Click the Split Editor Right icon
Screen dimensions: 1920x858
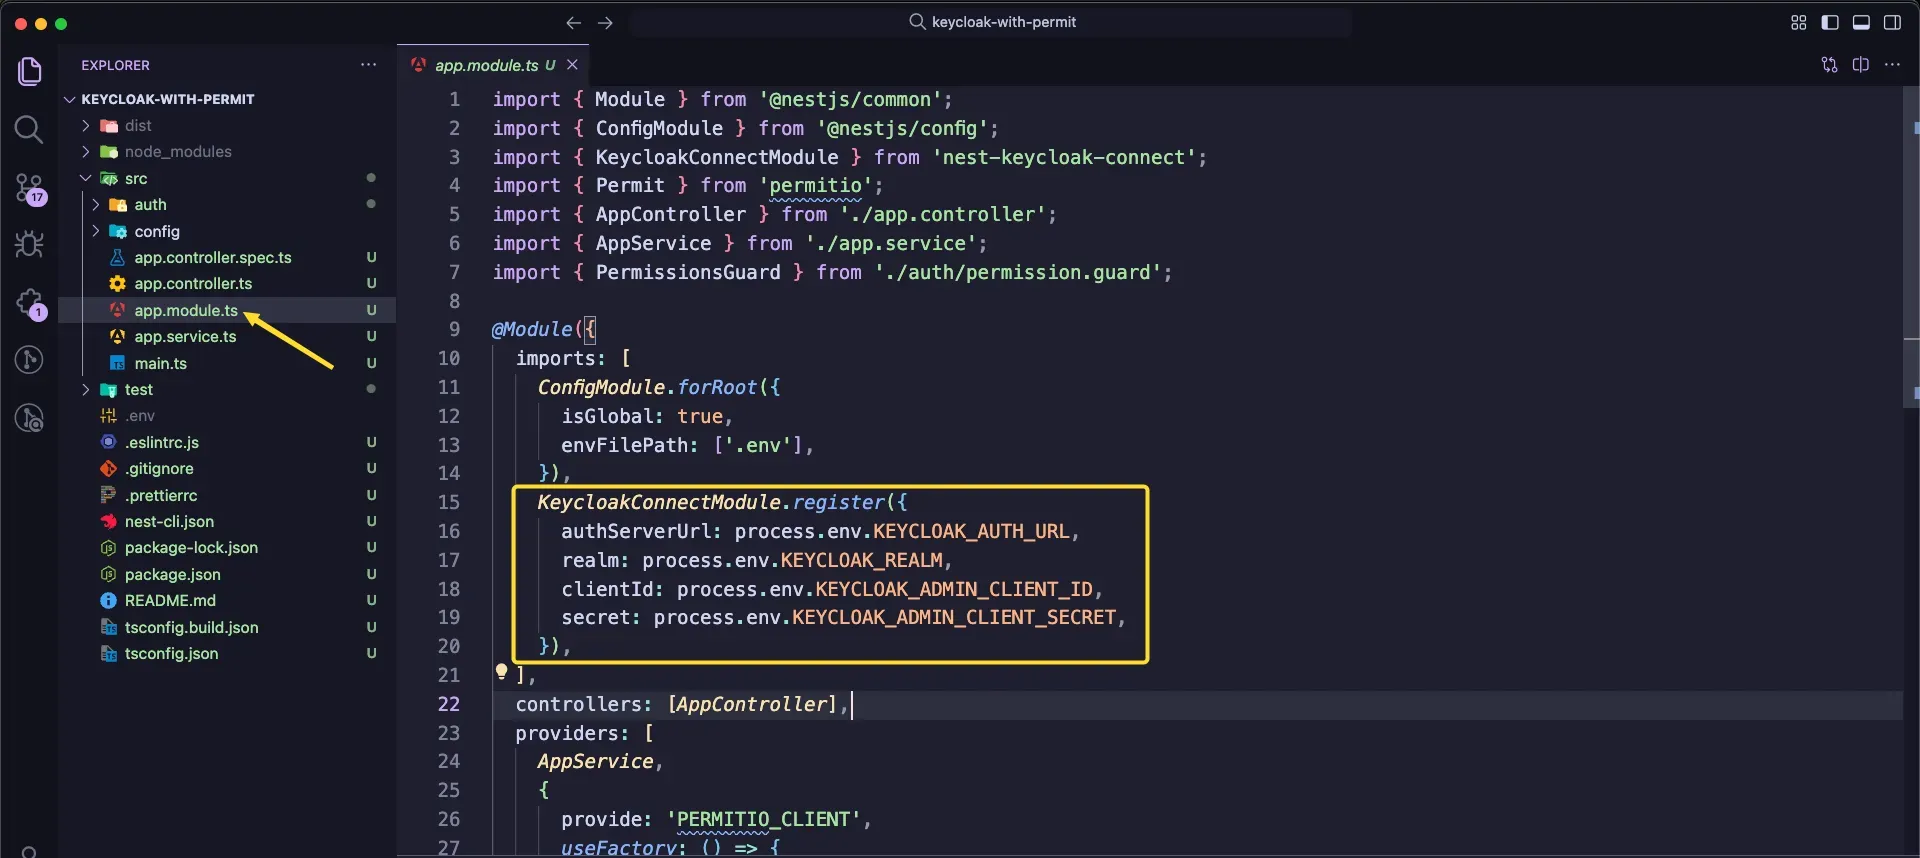coord(1860,65)
